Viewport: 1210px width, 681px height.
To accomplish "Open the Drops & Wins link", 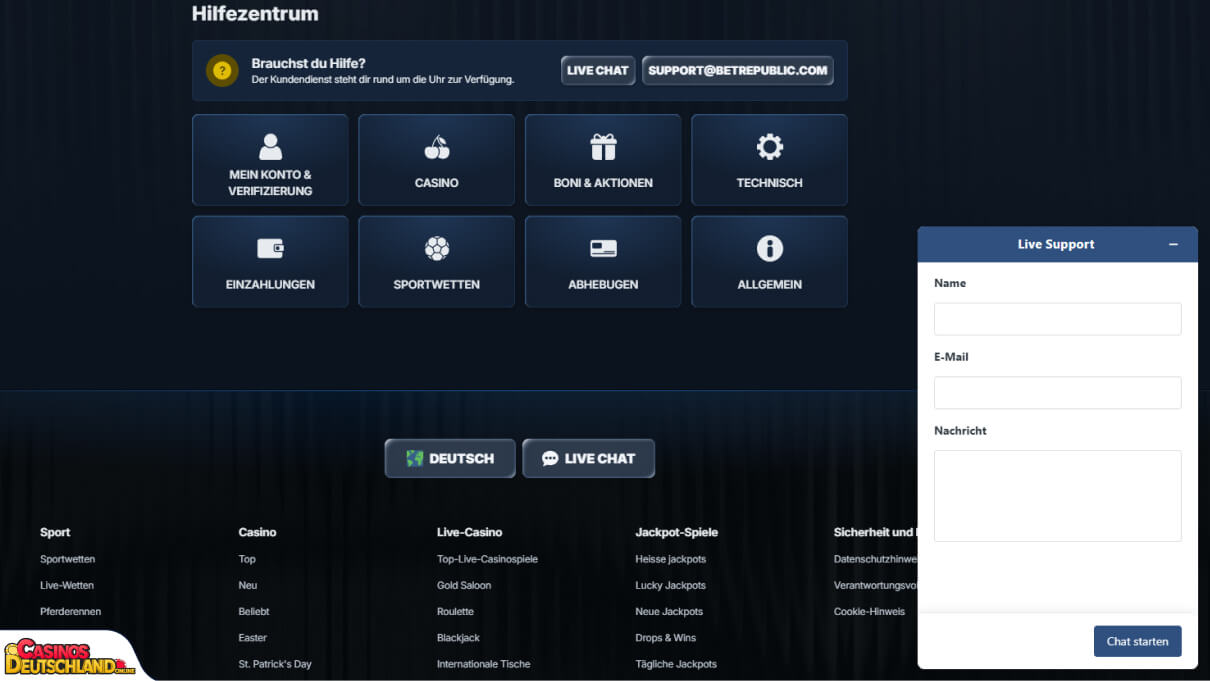I will pos(666,637).
